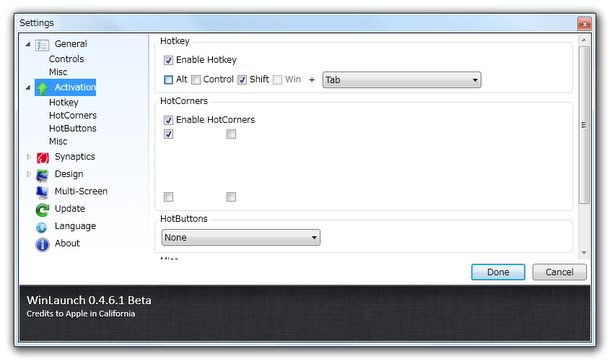Select HotCorners under Activation
The width and height of the screenshot is (612, 362).
[73, 116]
